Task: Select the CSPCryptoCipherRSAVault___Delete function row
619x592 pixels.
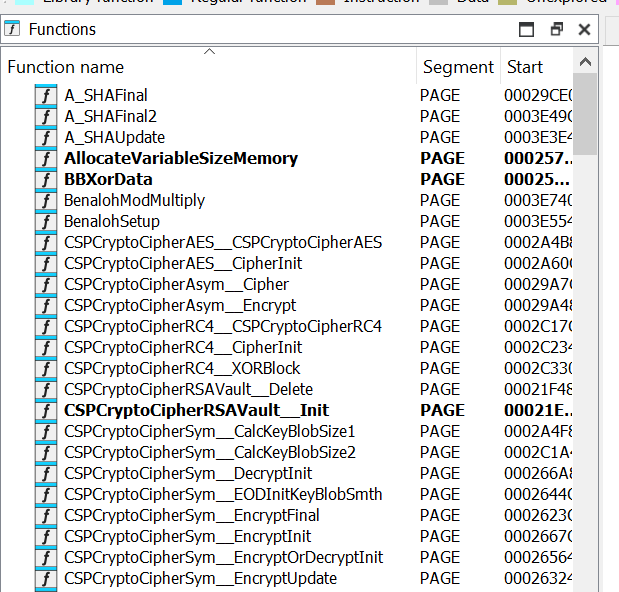Action: pyautogui.click(x=188, y=390)
